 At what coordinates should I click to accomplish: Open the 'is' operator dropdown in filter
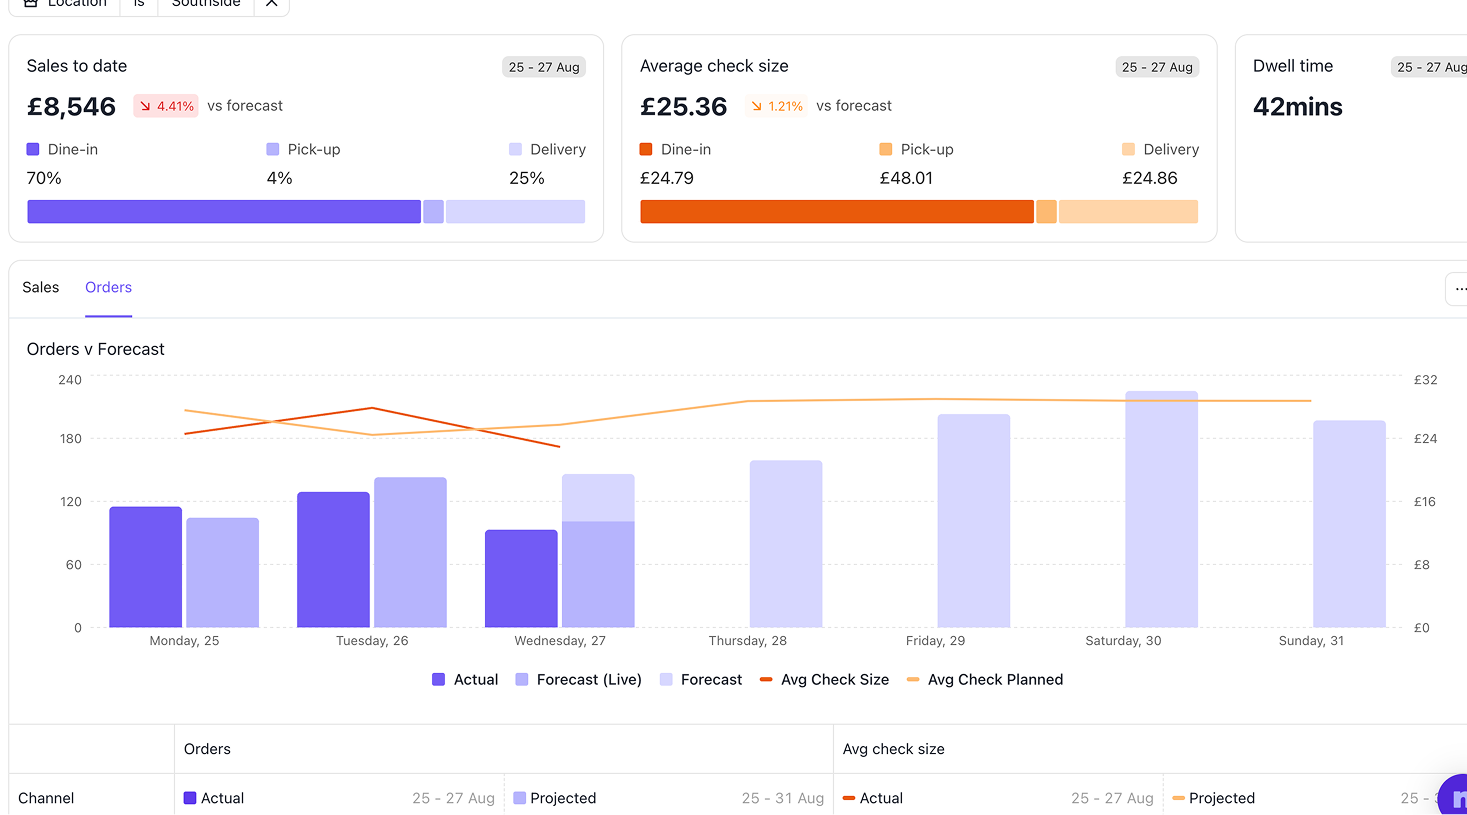pyautogui.click(x=139, y=4)
